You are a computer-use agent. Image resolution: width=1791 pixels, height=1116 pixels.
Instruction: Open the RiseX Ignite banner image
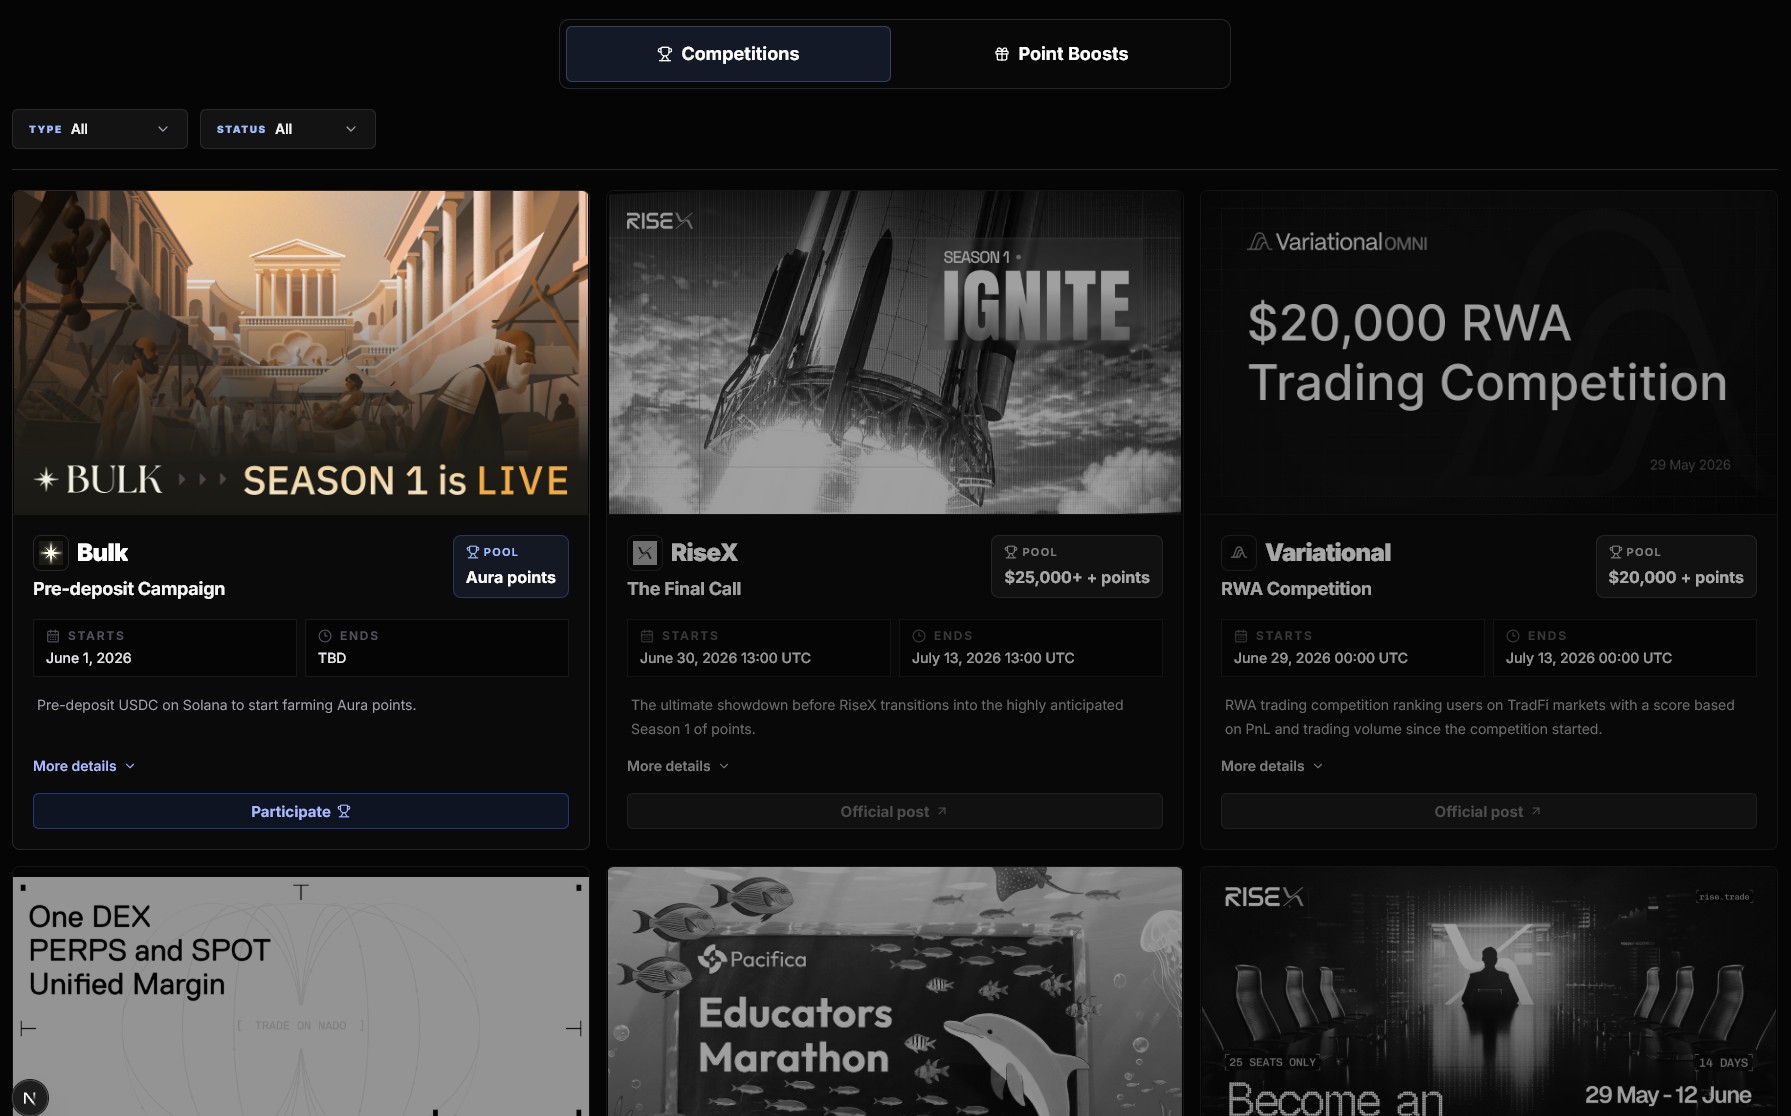point(895,352)
